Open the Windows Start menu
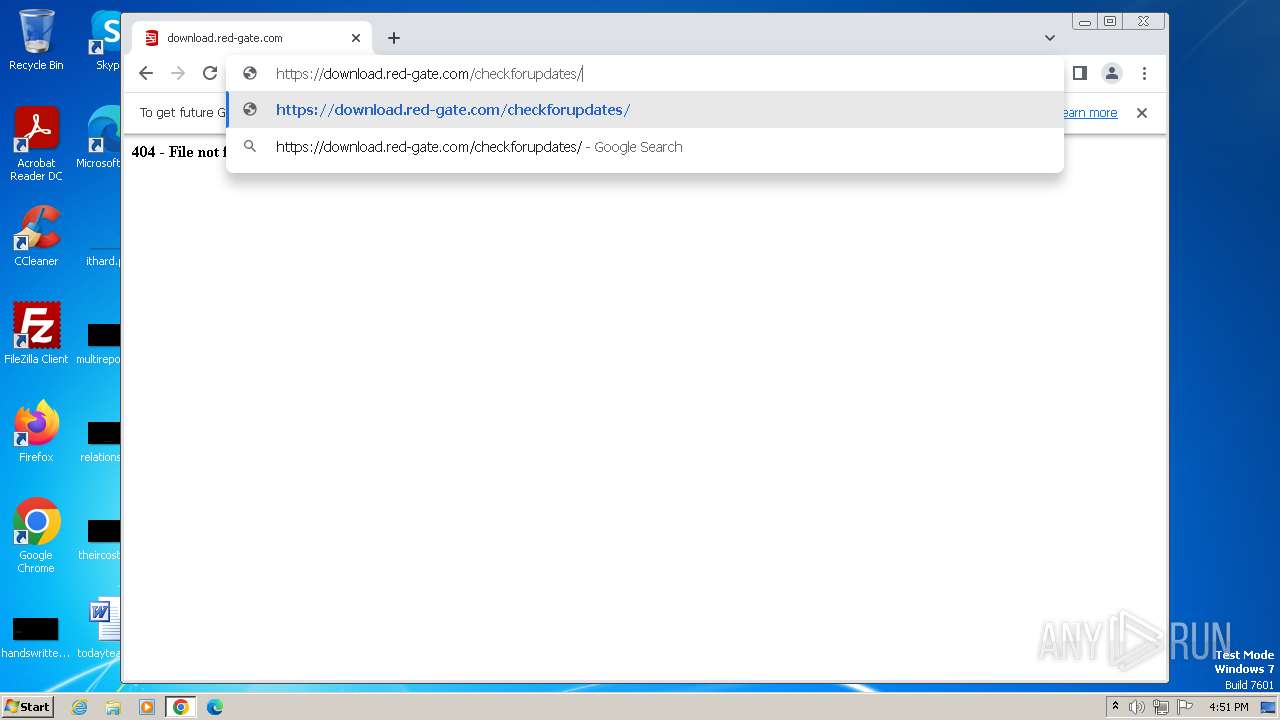The image size is (1280, 720). [27, 706]
